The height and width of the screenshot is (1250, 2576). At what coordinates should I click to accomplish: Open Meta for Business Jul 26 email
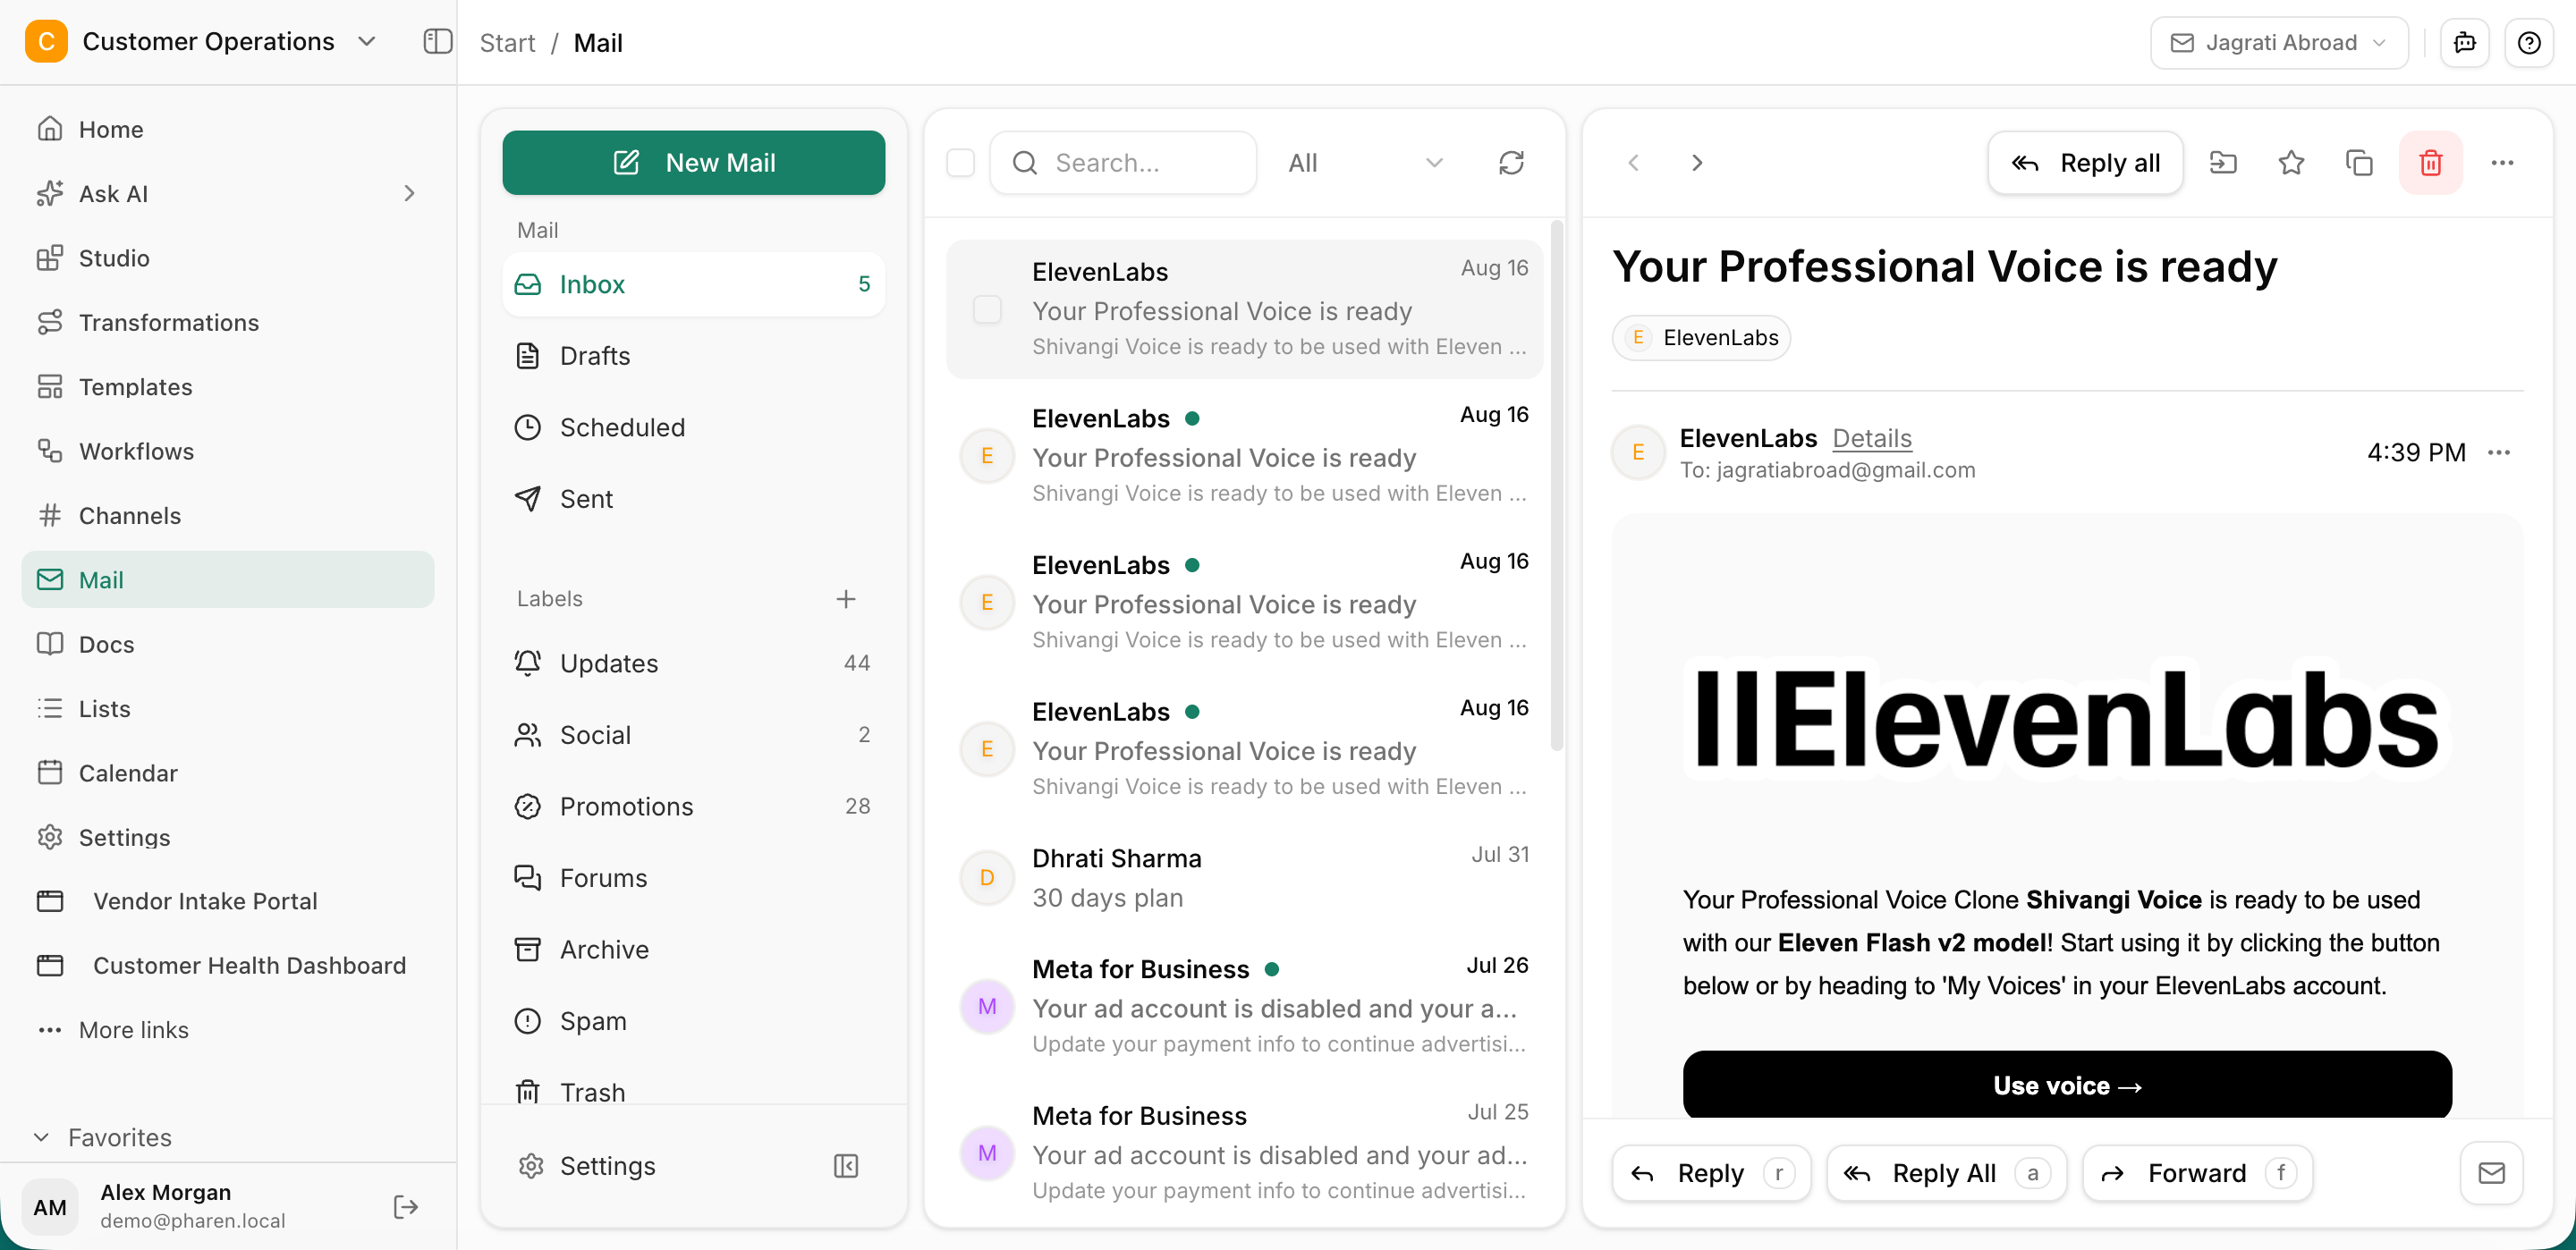click(x=1244, y=1006)
